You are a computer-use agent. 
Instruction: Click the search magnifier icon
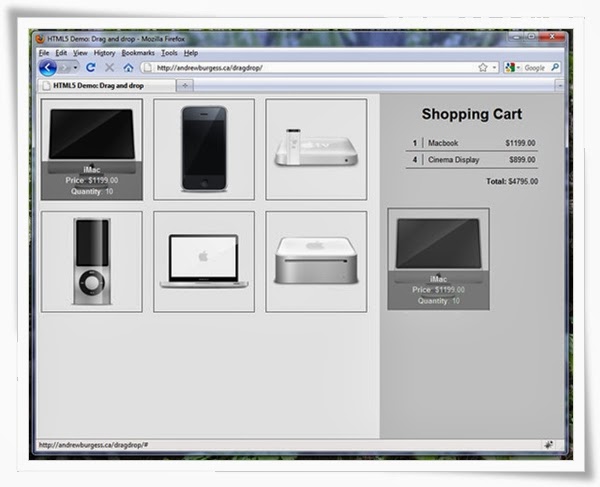tap(555, 67)
